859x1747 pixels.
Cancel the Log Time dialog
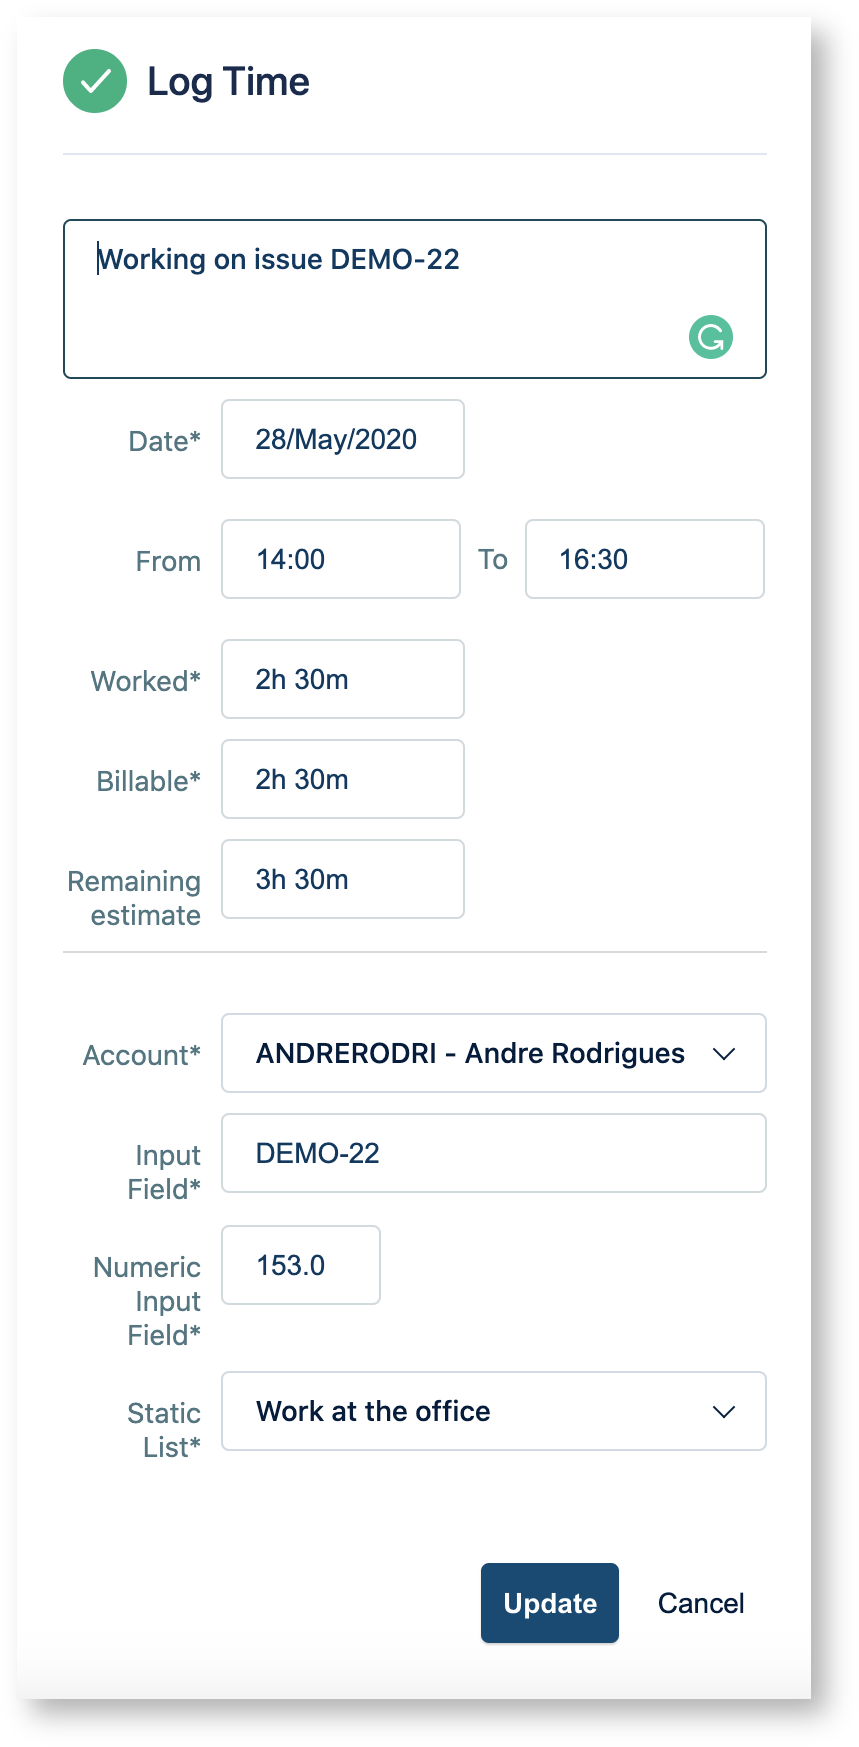(701, 1603)
